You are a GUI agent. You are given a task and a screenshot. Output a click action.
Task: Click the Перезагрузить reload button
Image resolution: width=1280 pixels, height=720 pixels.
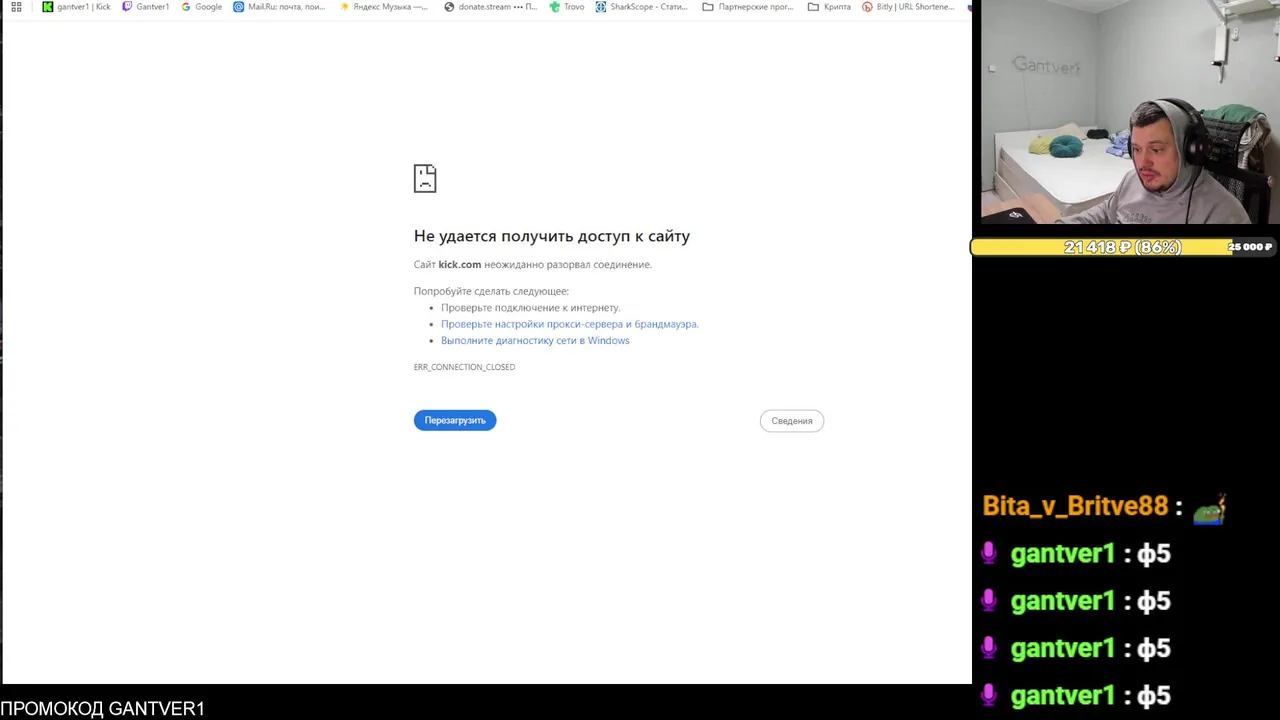pos(455,421)
